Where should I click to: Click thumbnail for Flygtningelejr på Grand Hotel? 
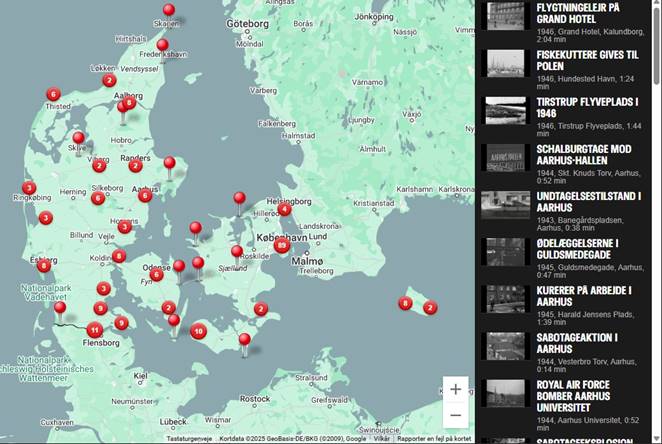tap(505, 16)
